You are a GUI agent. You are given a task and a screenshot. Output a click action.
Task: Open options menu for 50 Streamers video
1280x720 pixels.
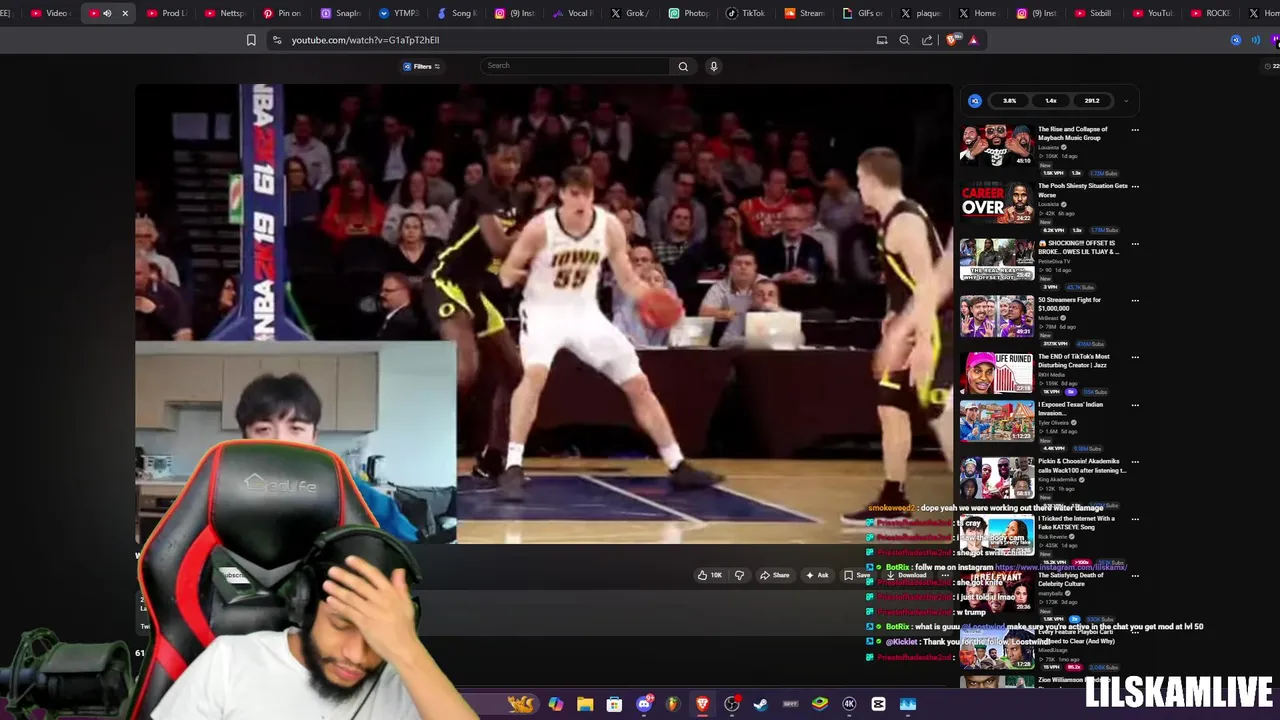pyautogui.click(x=1134, y=301)
